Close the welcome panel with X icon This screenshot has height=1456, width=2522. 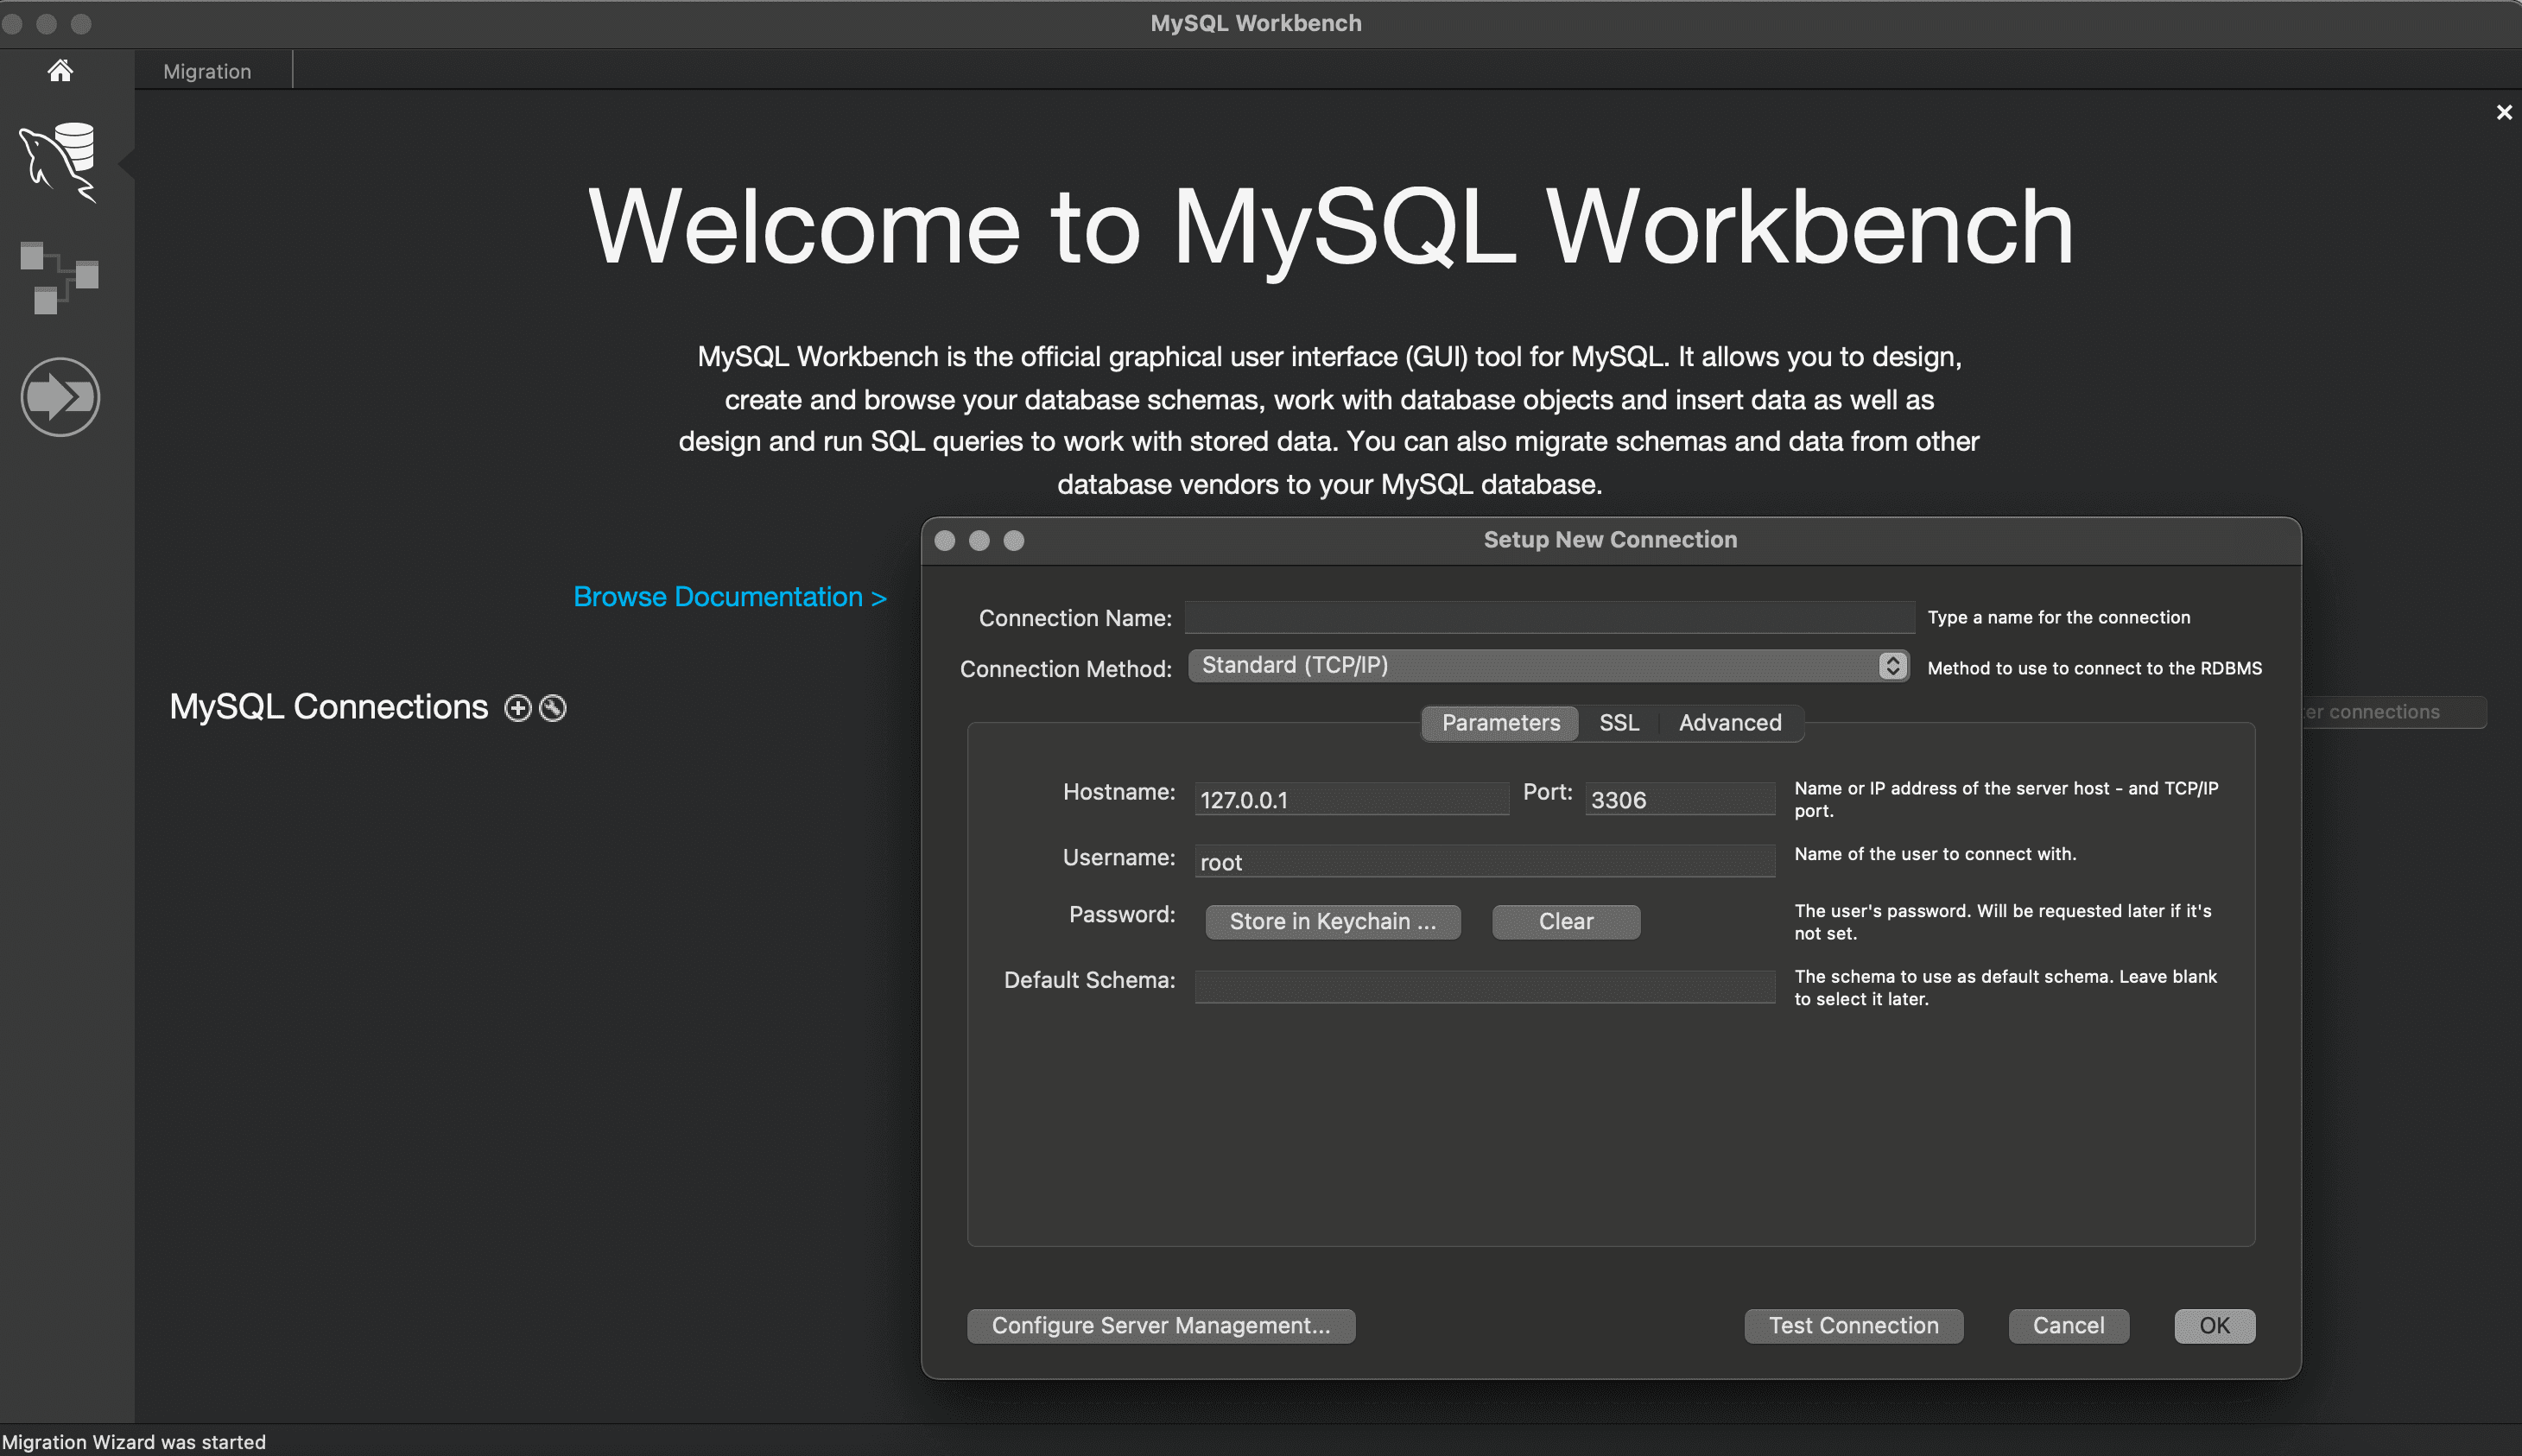[x=2503, y=112]
